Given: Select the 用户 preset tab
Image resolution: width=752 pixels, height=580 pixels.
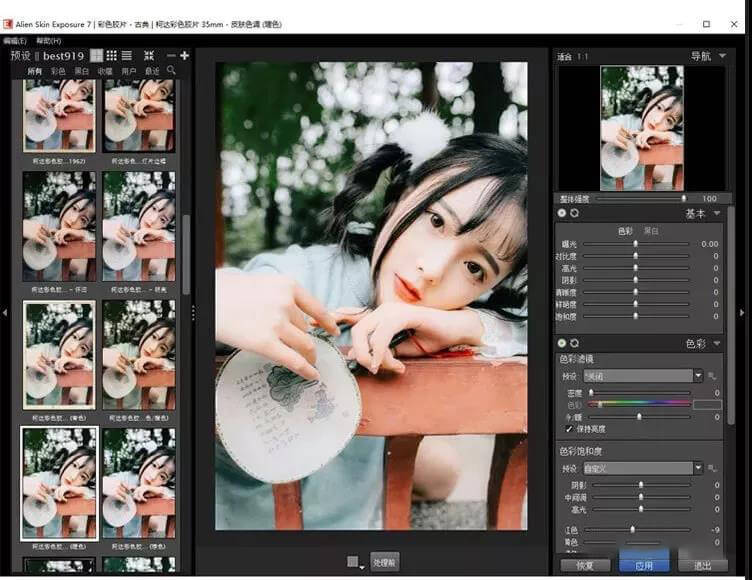Looking at the screenshot, I should coord(129,71).
